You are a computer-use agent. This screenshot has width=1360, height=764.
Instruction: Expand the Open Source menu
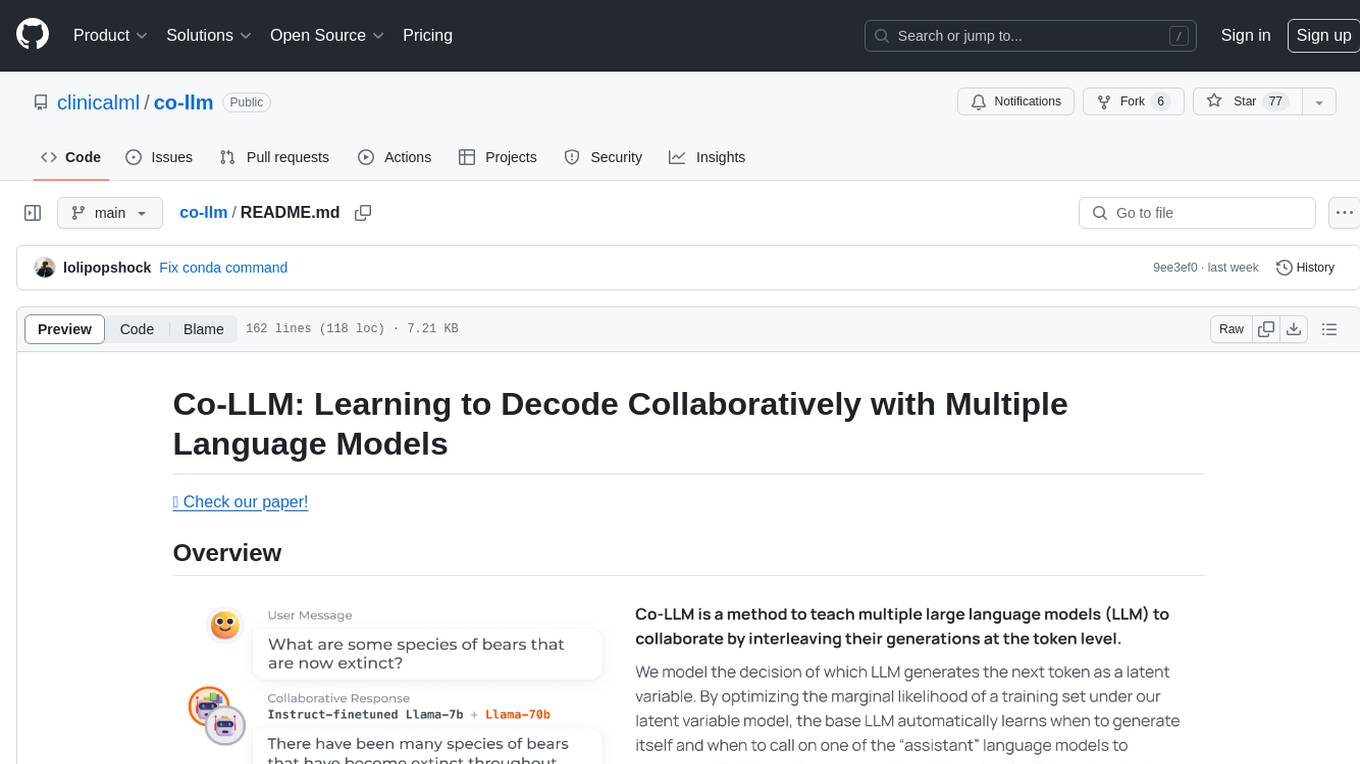(327, 35)
